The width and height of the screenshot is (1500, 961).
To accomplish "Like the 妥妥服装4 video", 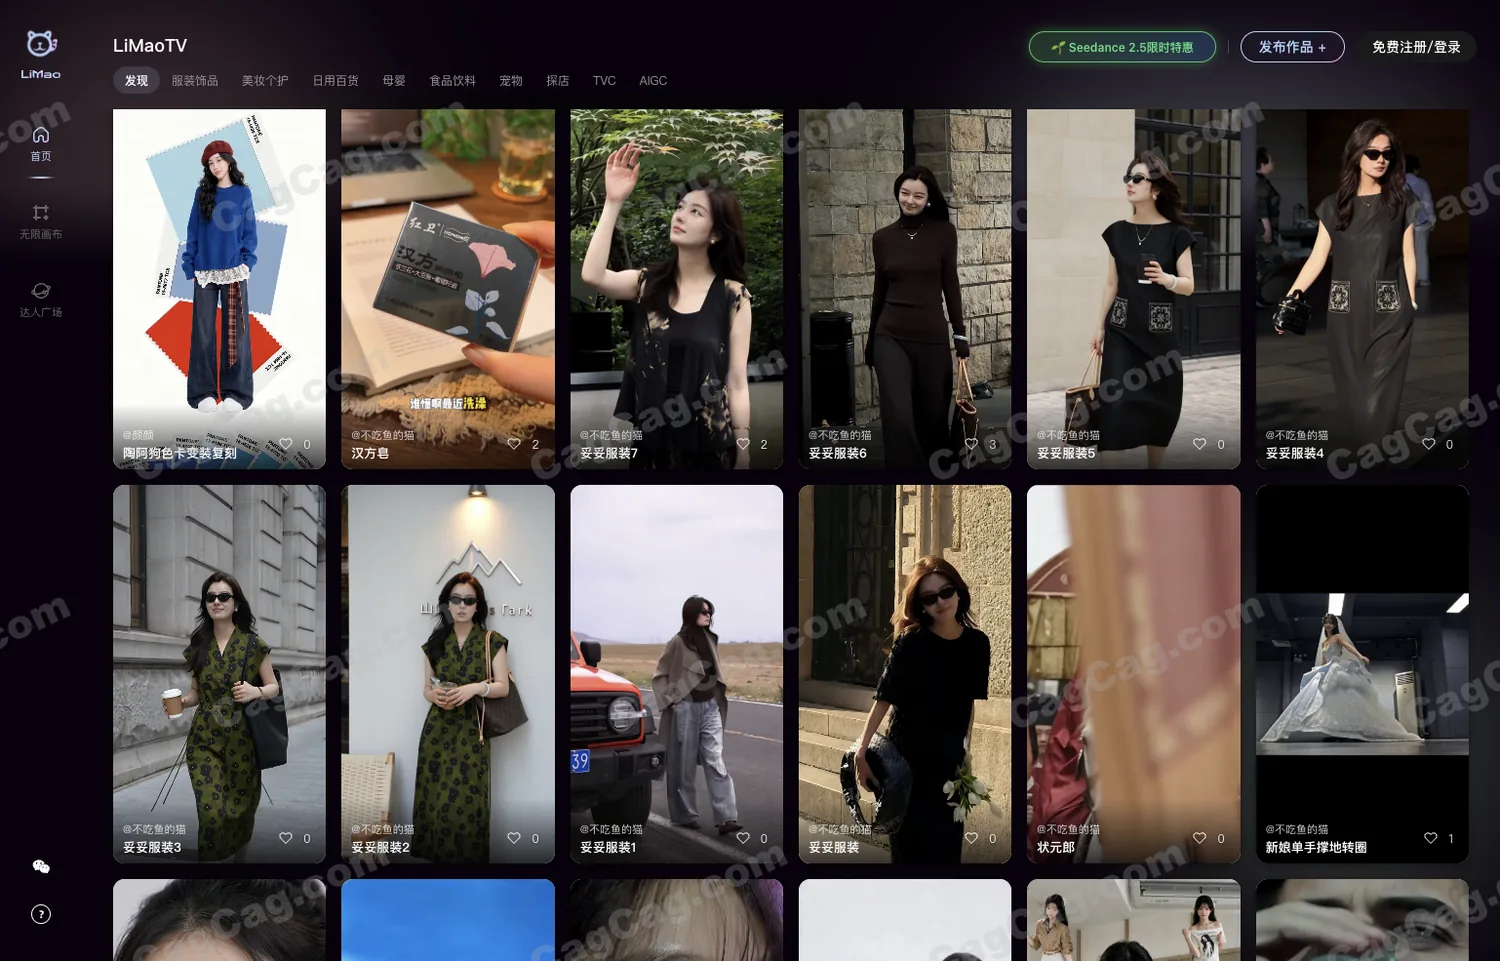I will point(1429,444).
